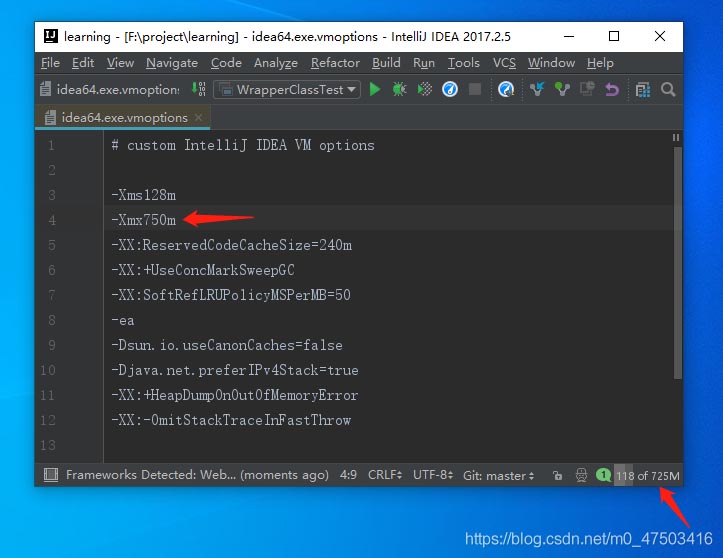Click the JRebel rocket icon after Stop
Viewport: 723px width, 558px height.
coord(506,89)
